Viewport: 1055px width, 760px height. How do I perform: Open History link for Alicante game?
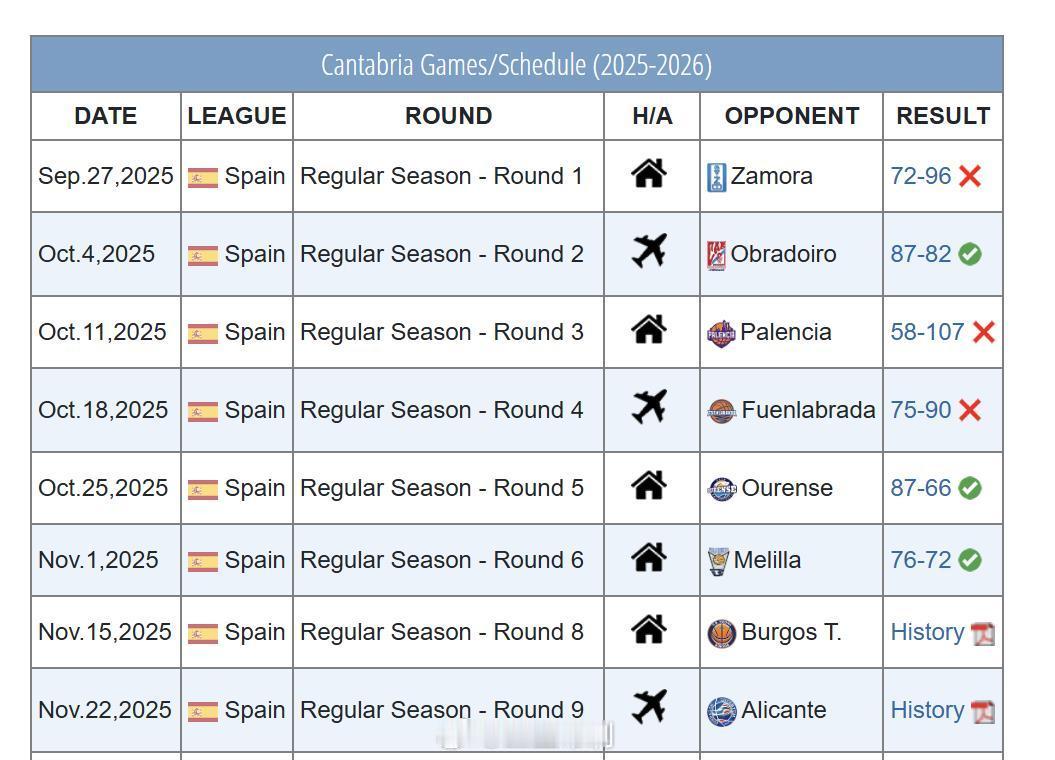927,710
